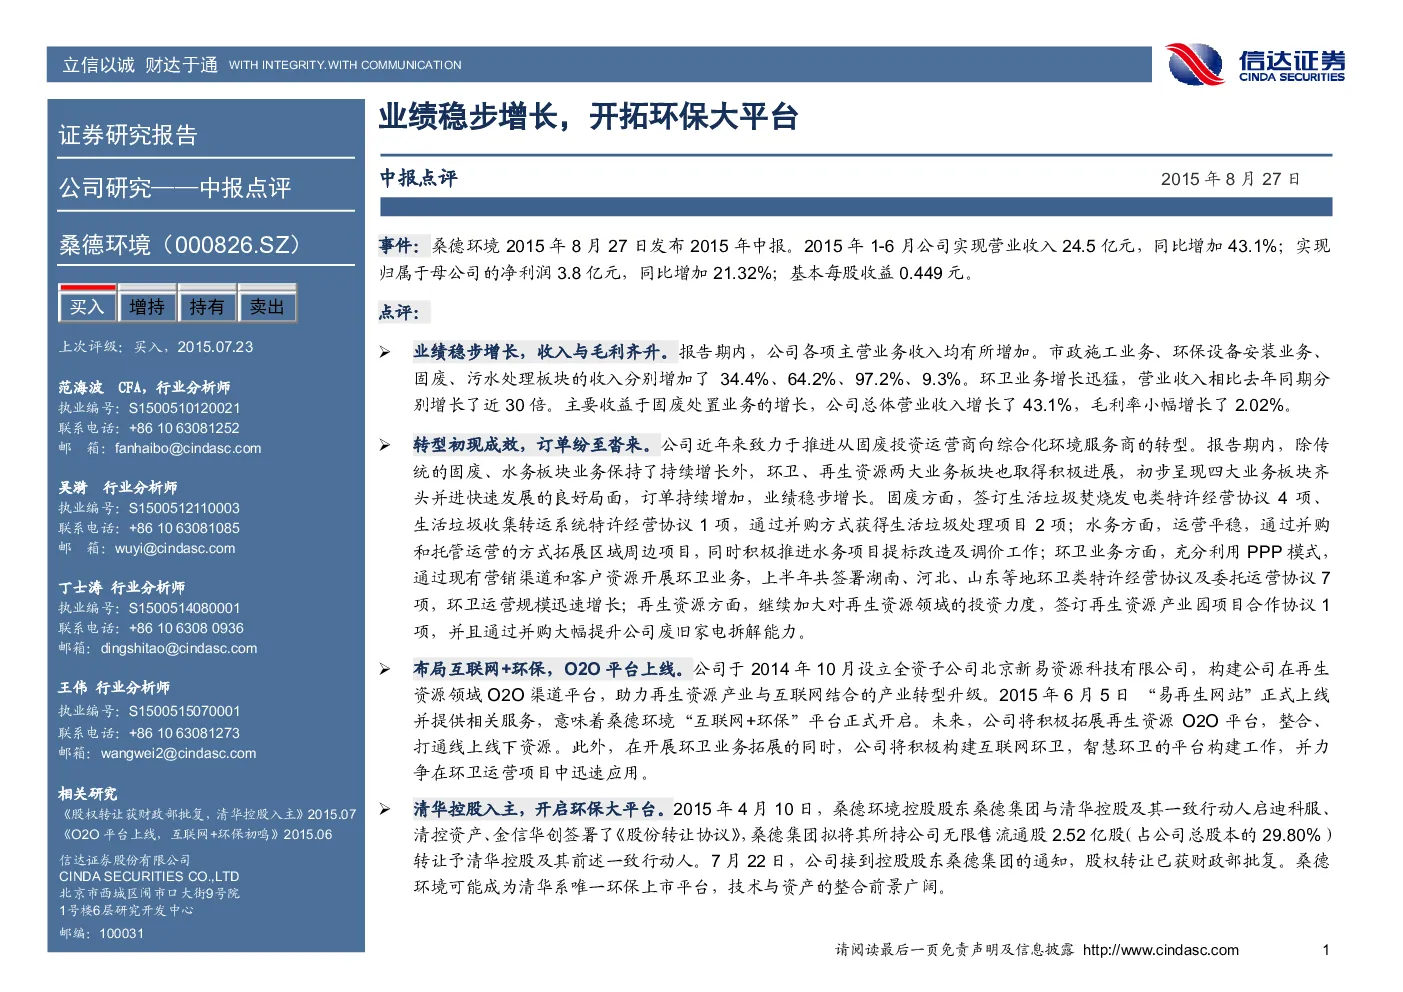Click license number S1500515070001
Screen dimensions: 1403x992
click(185, 711)
